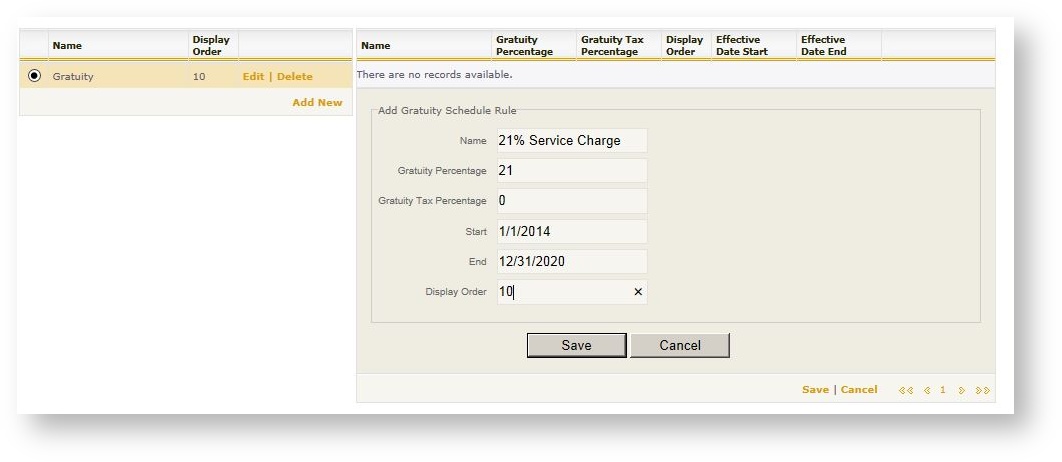Click the Add New link
The height and width of the screenshot is (462, 1062).
pyautogui.click(x=317, y=103)
